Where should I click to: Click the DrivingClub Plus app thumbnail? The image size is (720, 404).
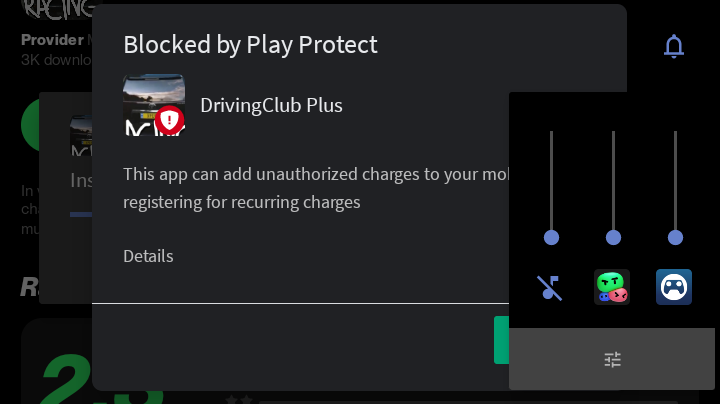click(154, 105)
